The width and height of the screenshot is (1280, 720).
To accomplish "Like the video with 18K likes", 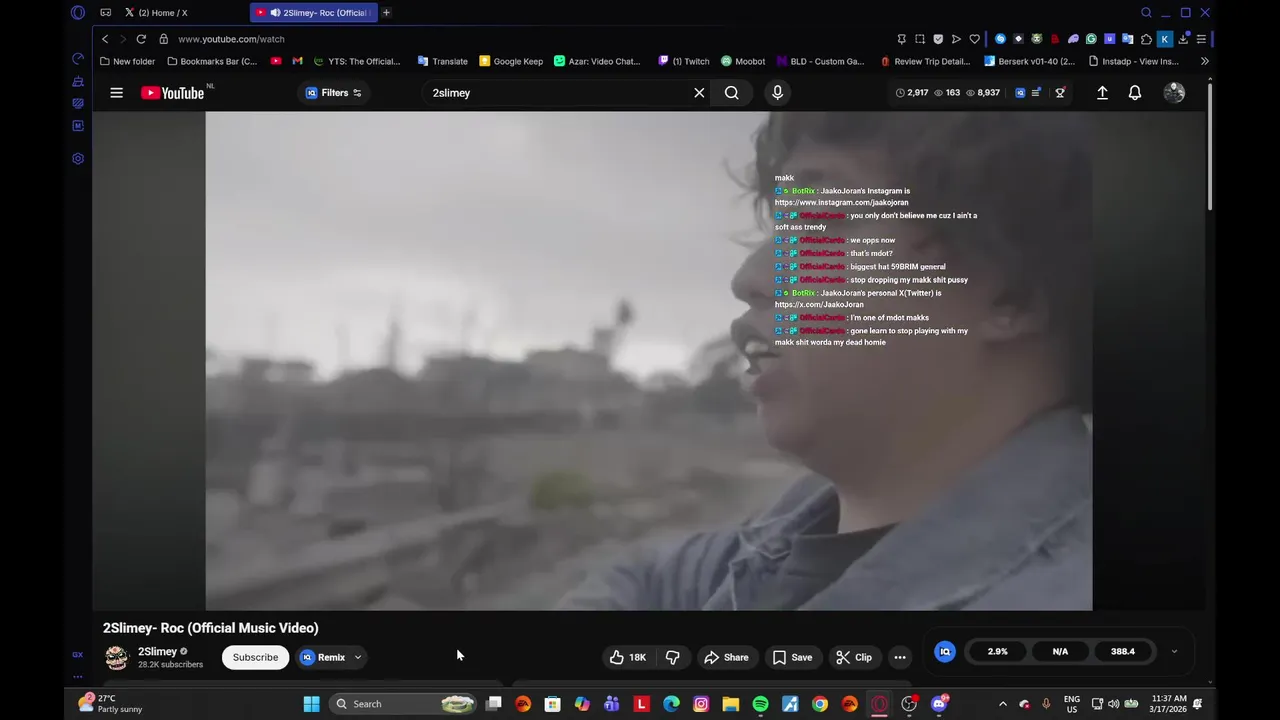I will (628, 657).
